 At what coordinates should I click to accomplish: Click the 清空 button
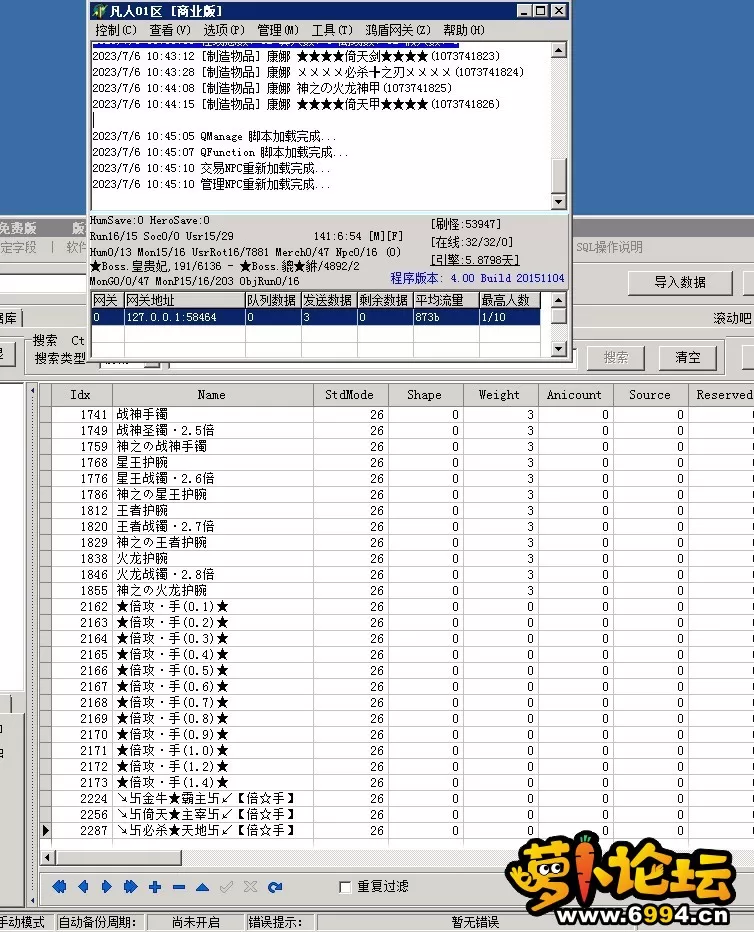tap(688, 357)
